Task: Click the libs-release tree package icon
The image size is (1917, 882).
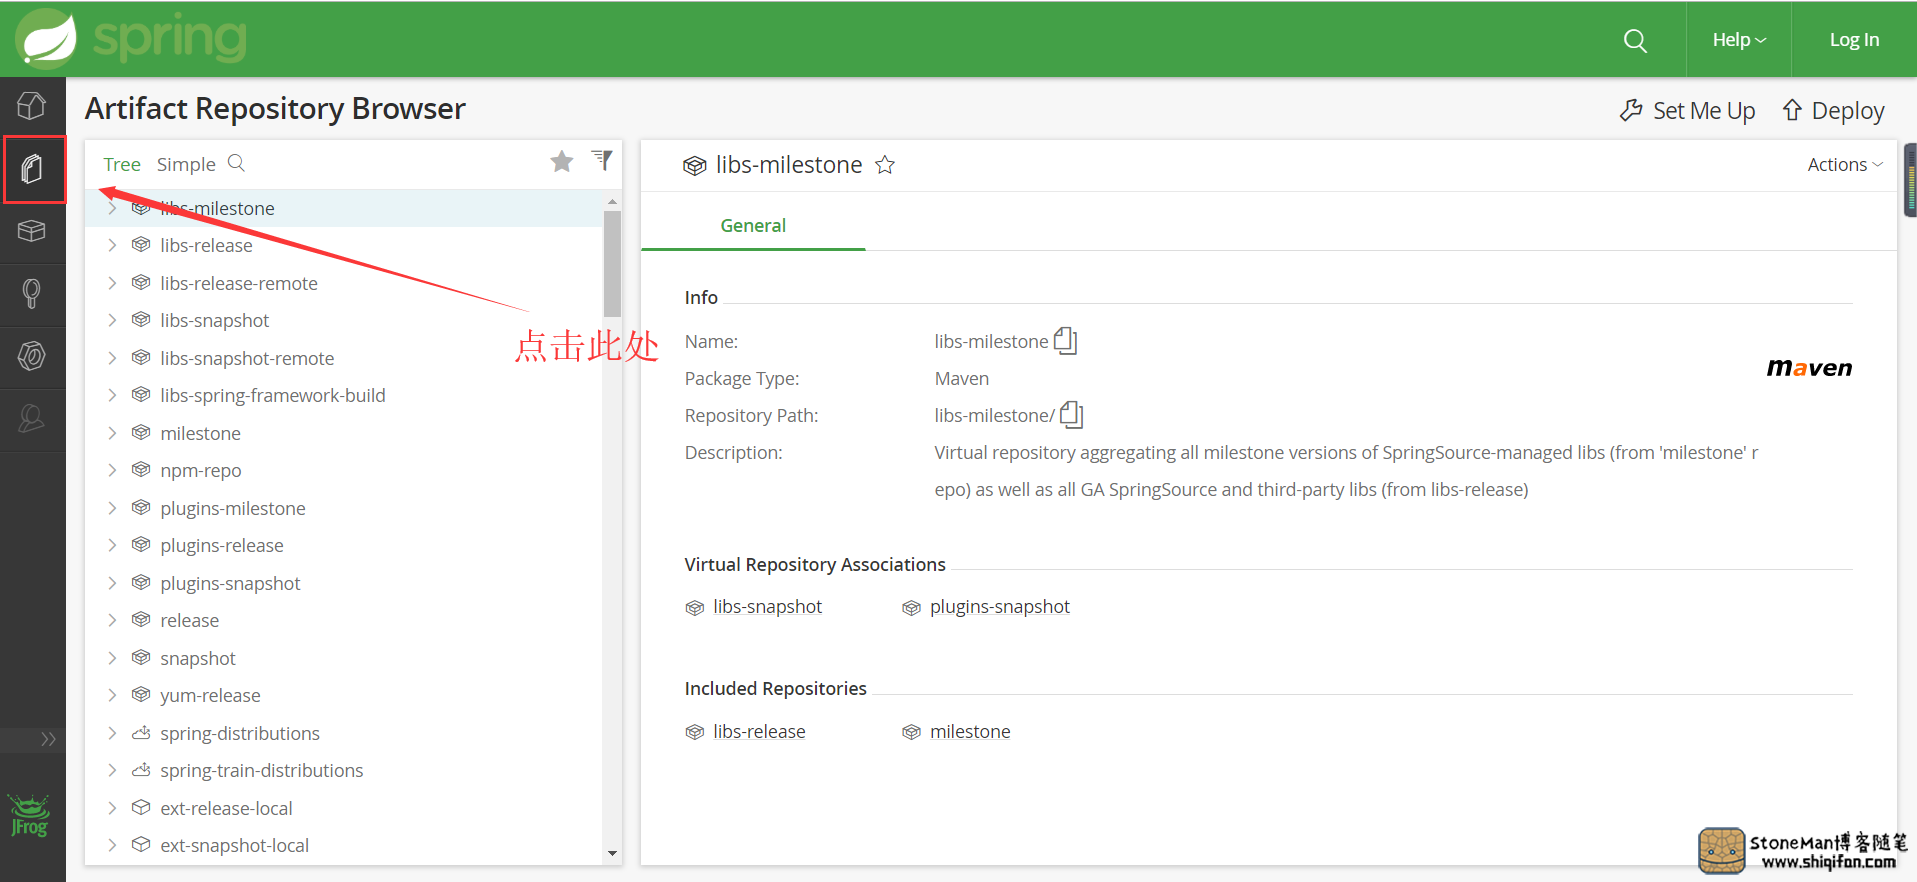Action: point(141,245)
